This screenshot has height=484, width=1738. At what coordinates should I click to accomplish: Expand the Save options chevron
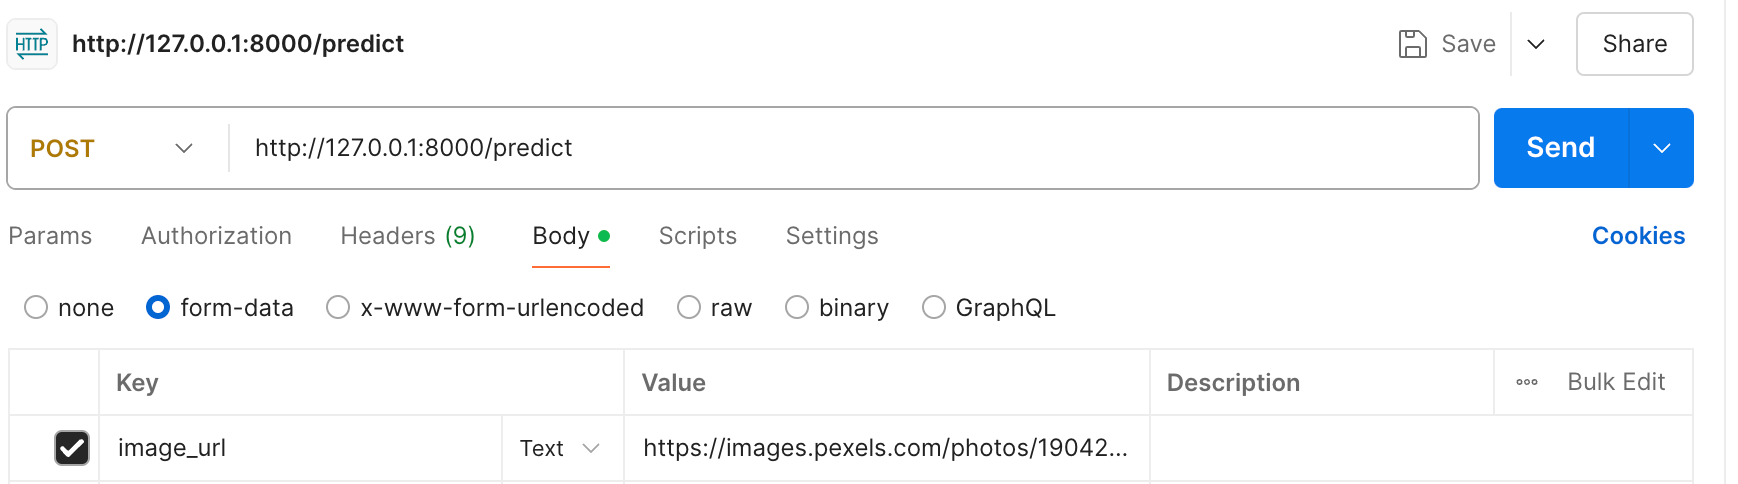pos(1536,44)
